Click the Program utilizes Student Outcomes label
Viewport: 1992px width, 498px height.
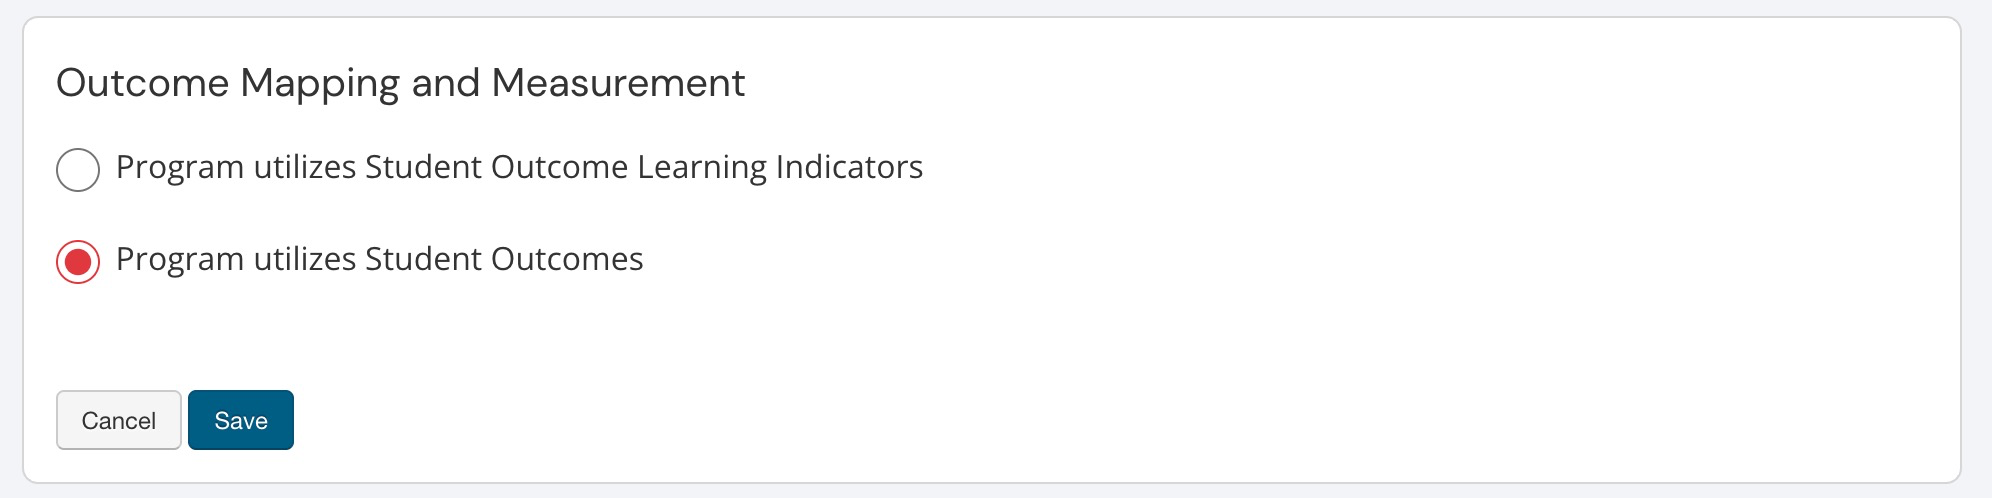point(379,260)
